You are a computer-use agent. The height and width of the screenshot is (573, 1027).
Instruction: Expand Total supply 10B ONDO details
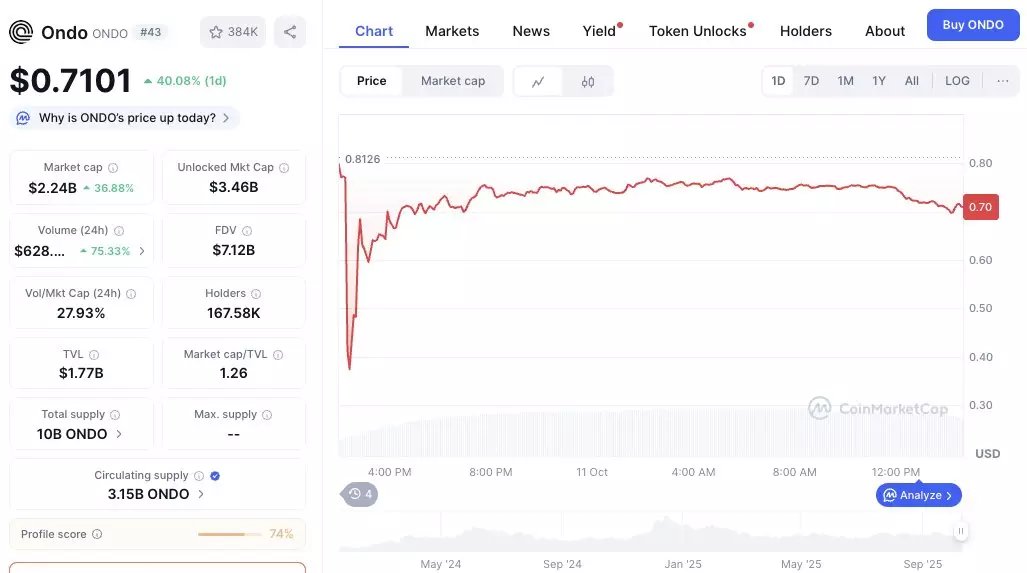pos(119,434)
